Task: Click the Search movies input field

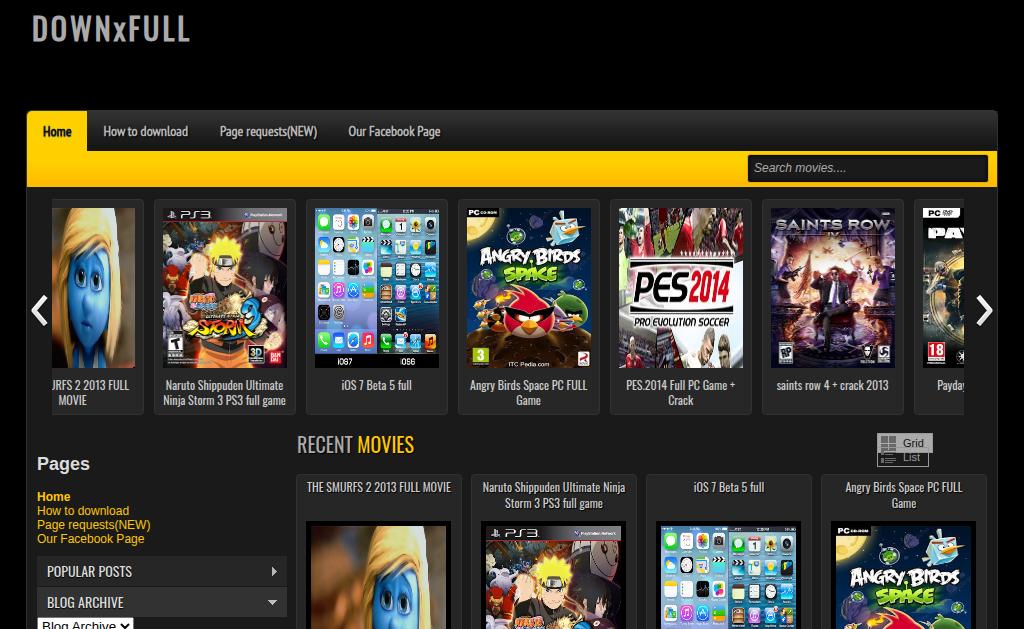Action: [x=867, y=168]
